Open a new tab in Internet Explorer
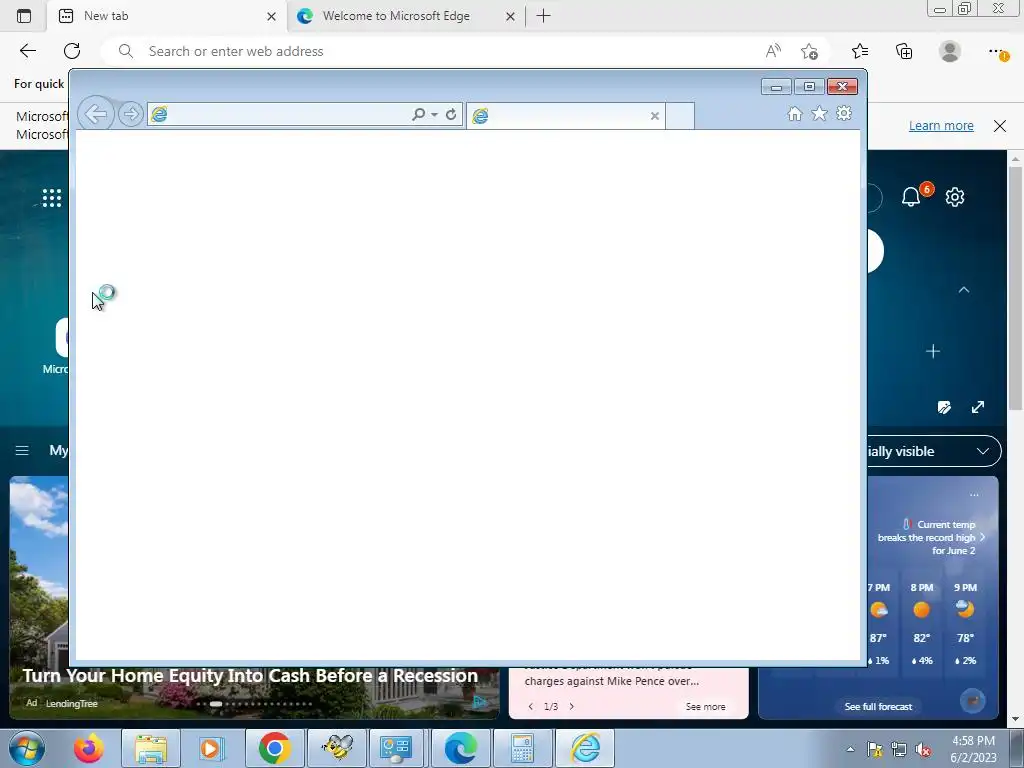The height and width of the screenshot is (768, 1024). (x=680, y=116)
